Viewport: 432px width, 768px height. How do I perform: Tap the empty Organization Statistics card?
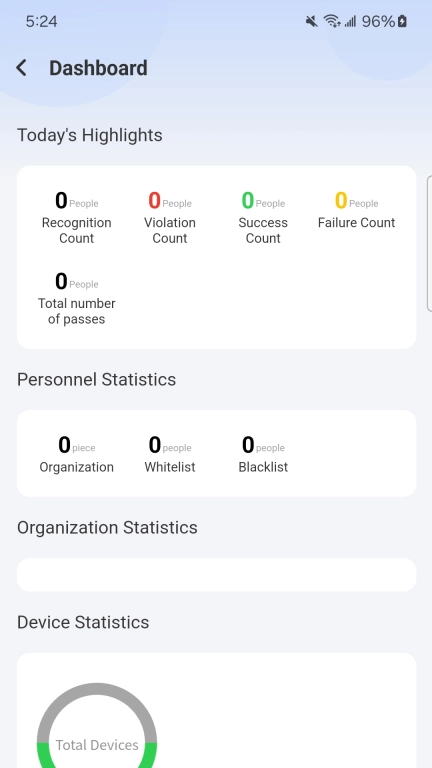tap(216, 575)
